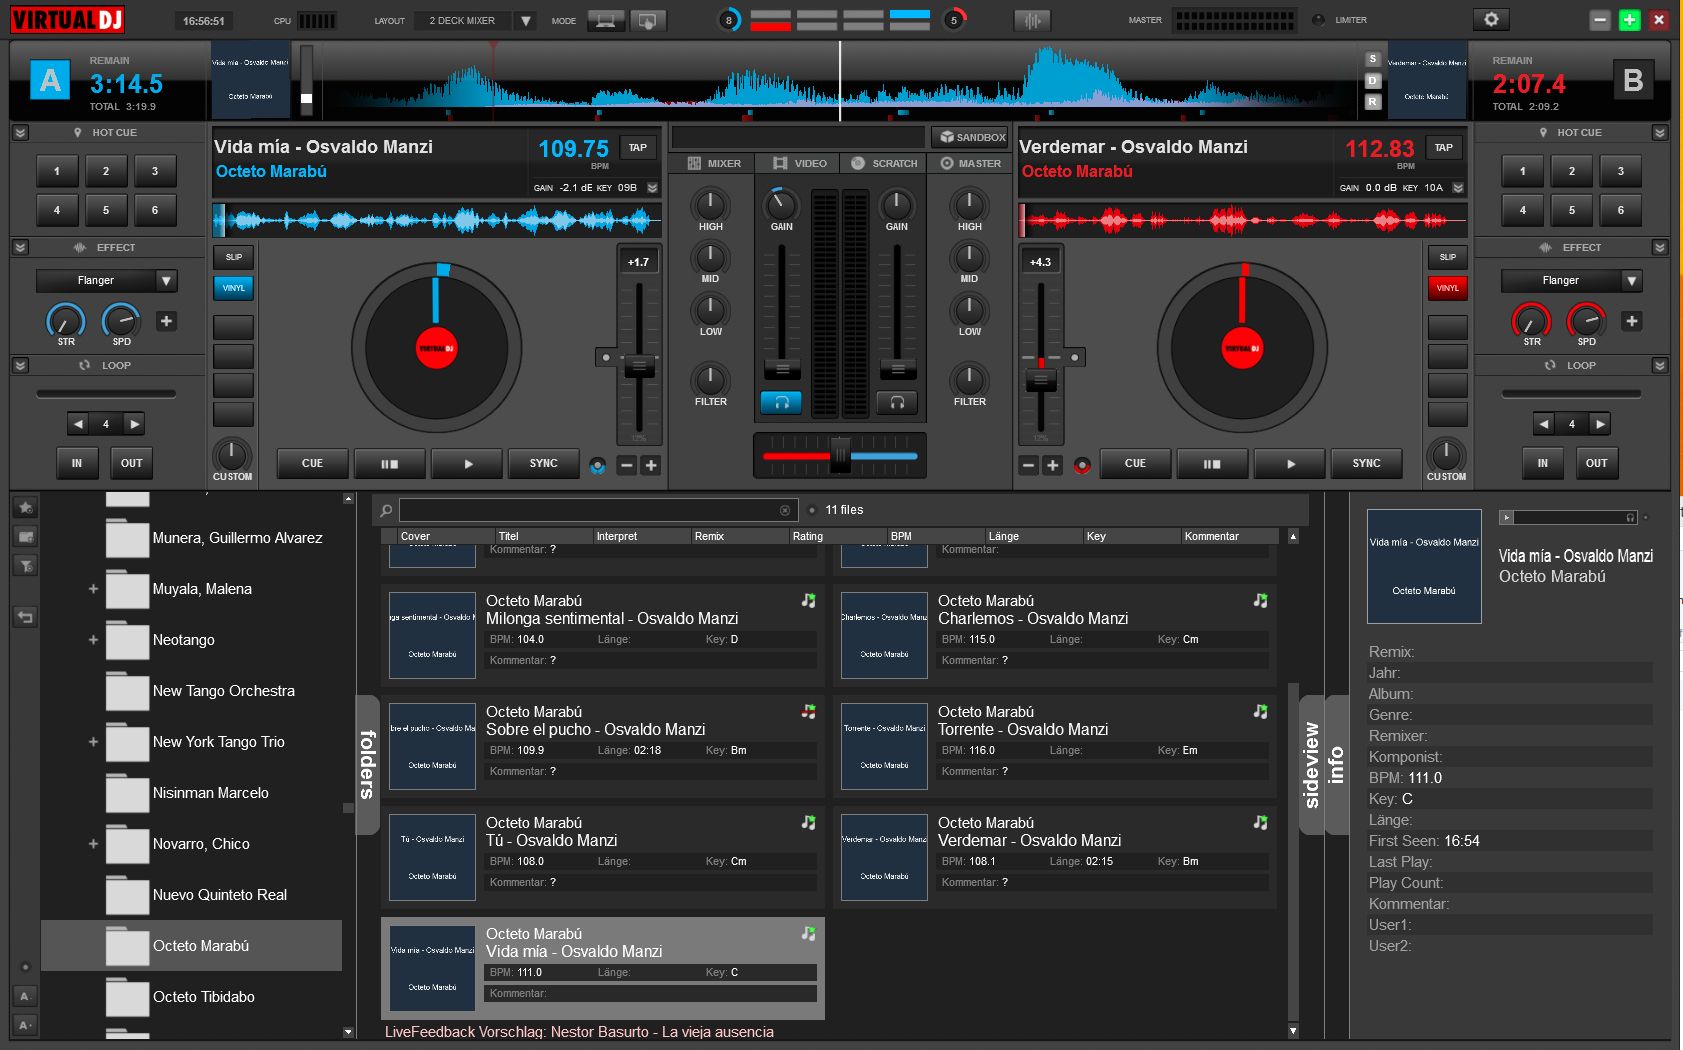This screenshot has width=1683, height=1050.
Task: Expand the New York Tango Trio folder
Action: [93, 742]
